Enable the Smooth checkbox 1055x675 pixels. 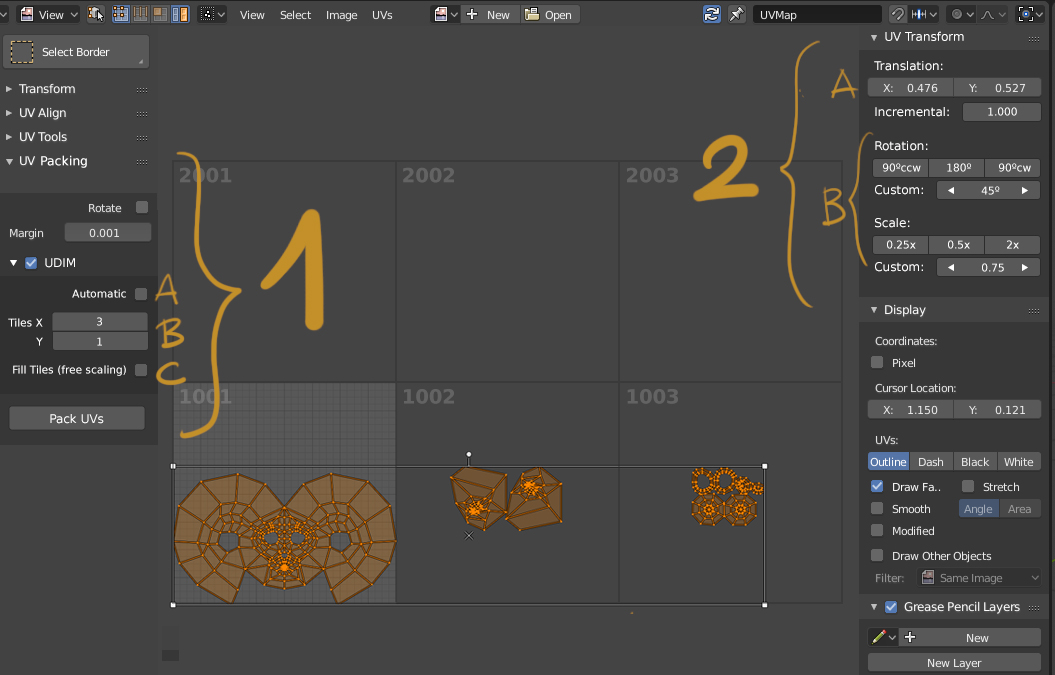coord(877,508)
